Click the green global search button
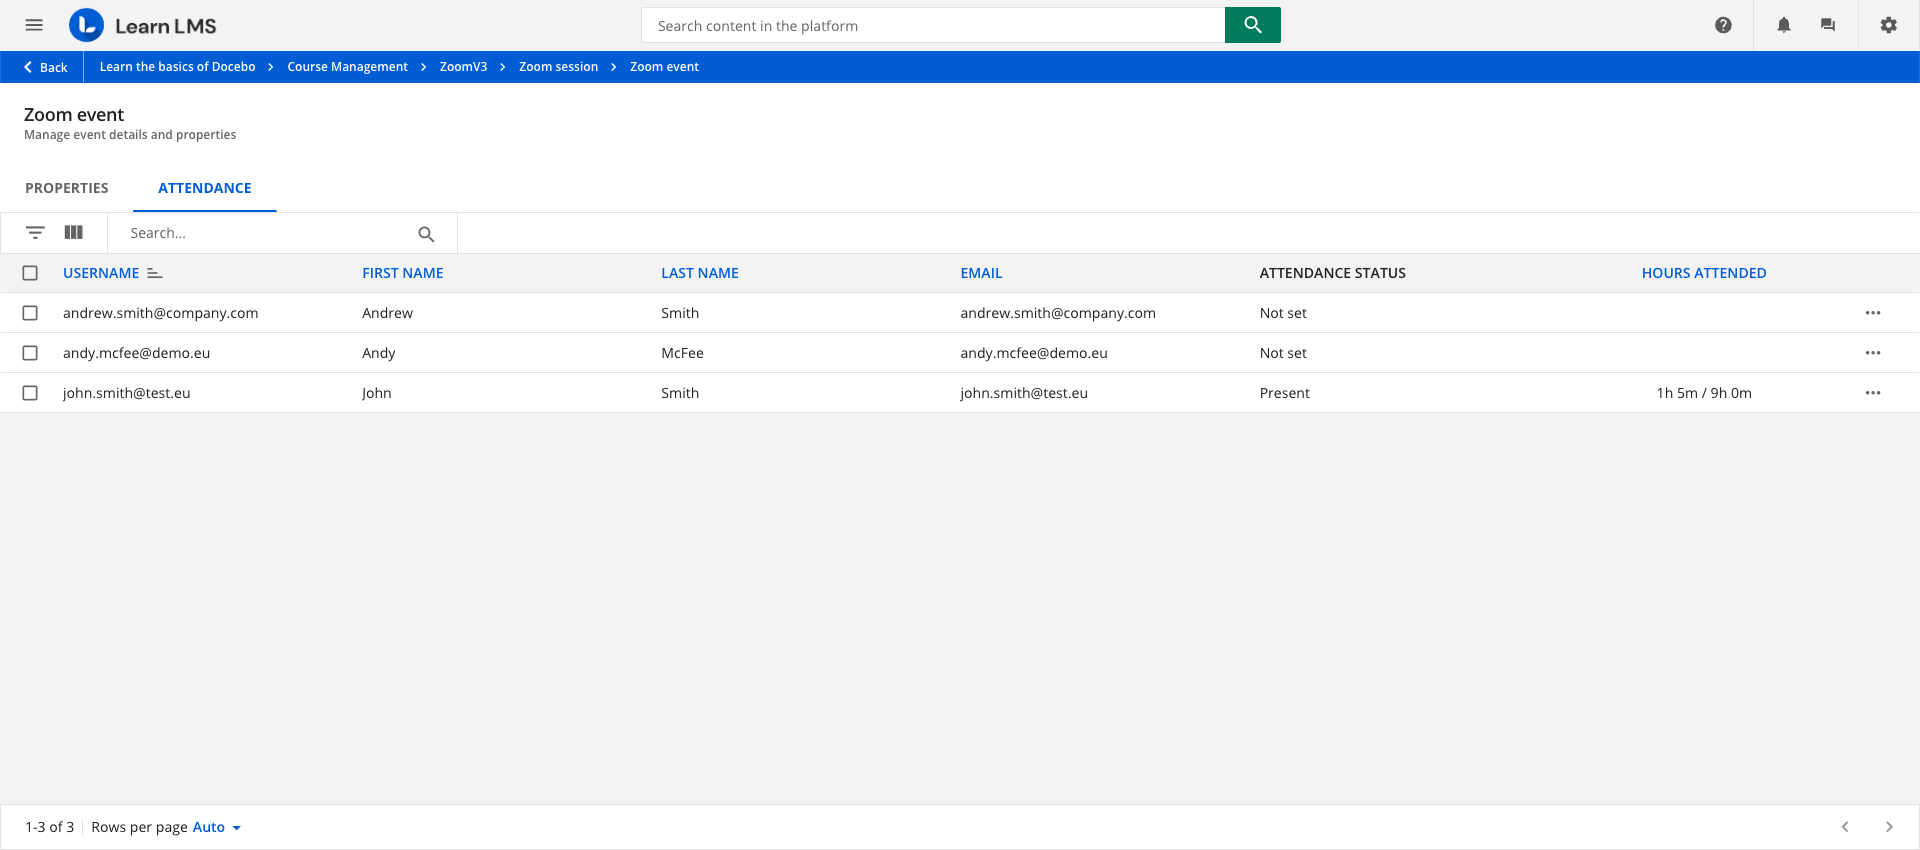This screenshot has height=850, width=1920. pos(1252,25)
